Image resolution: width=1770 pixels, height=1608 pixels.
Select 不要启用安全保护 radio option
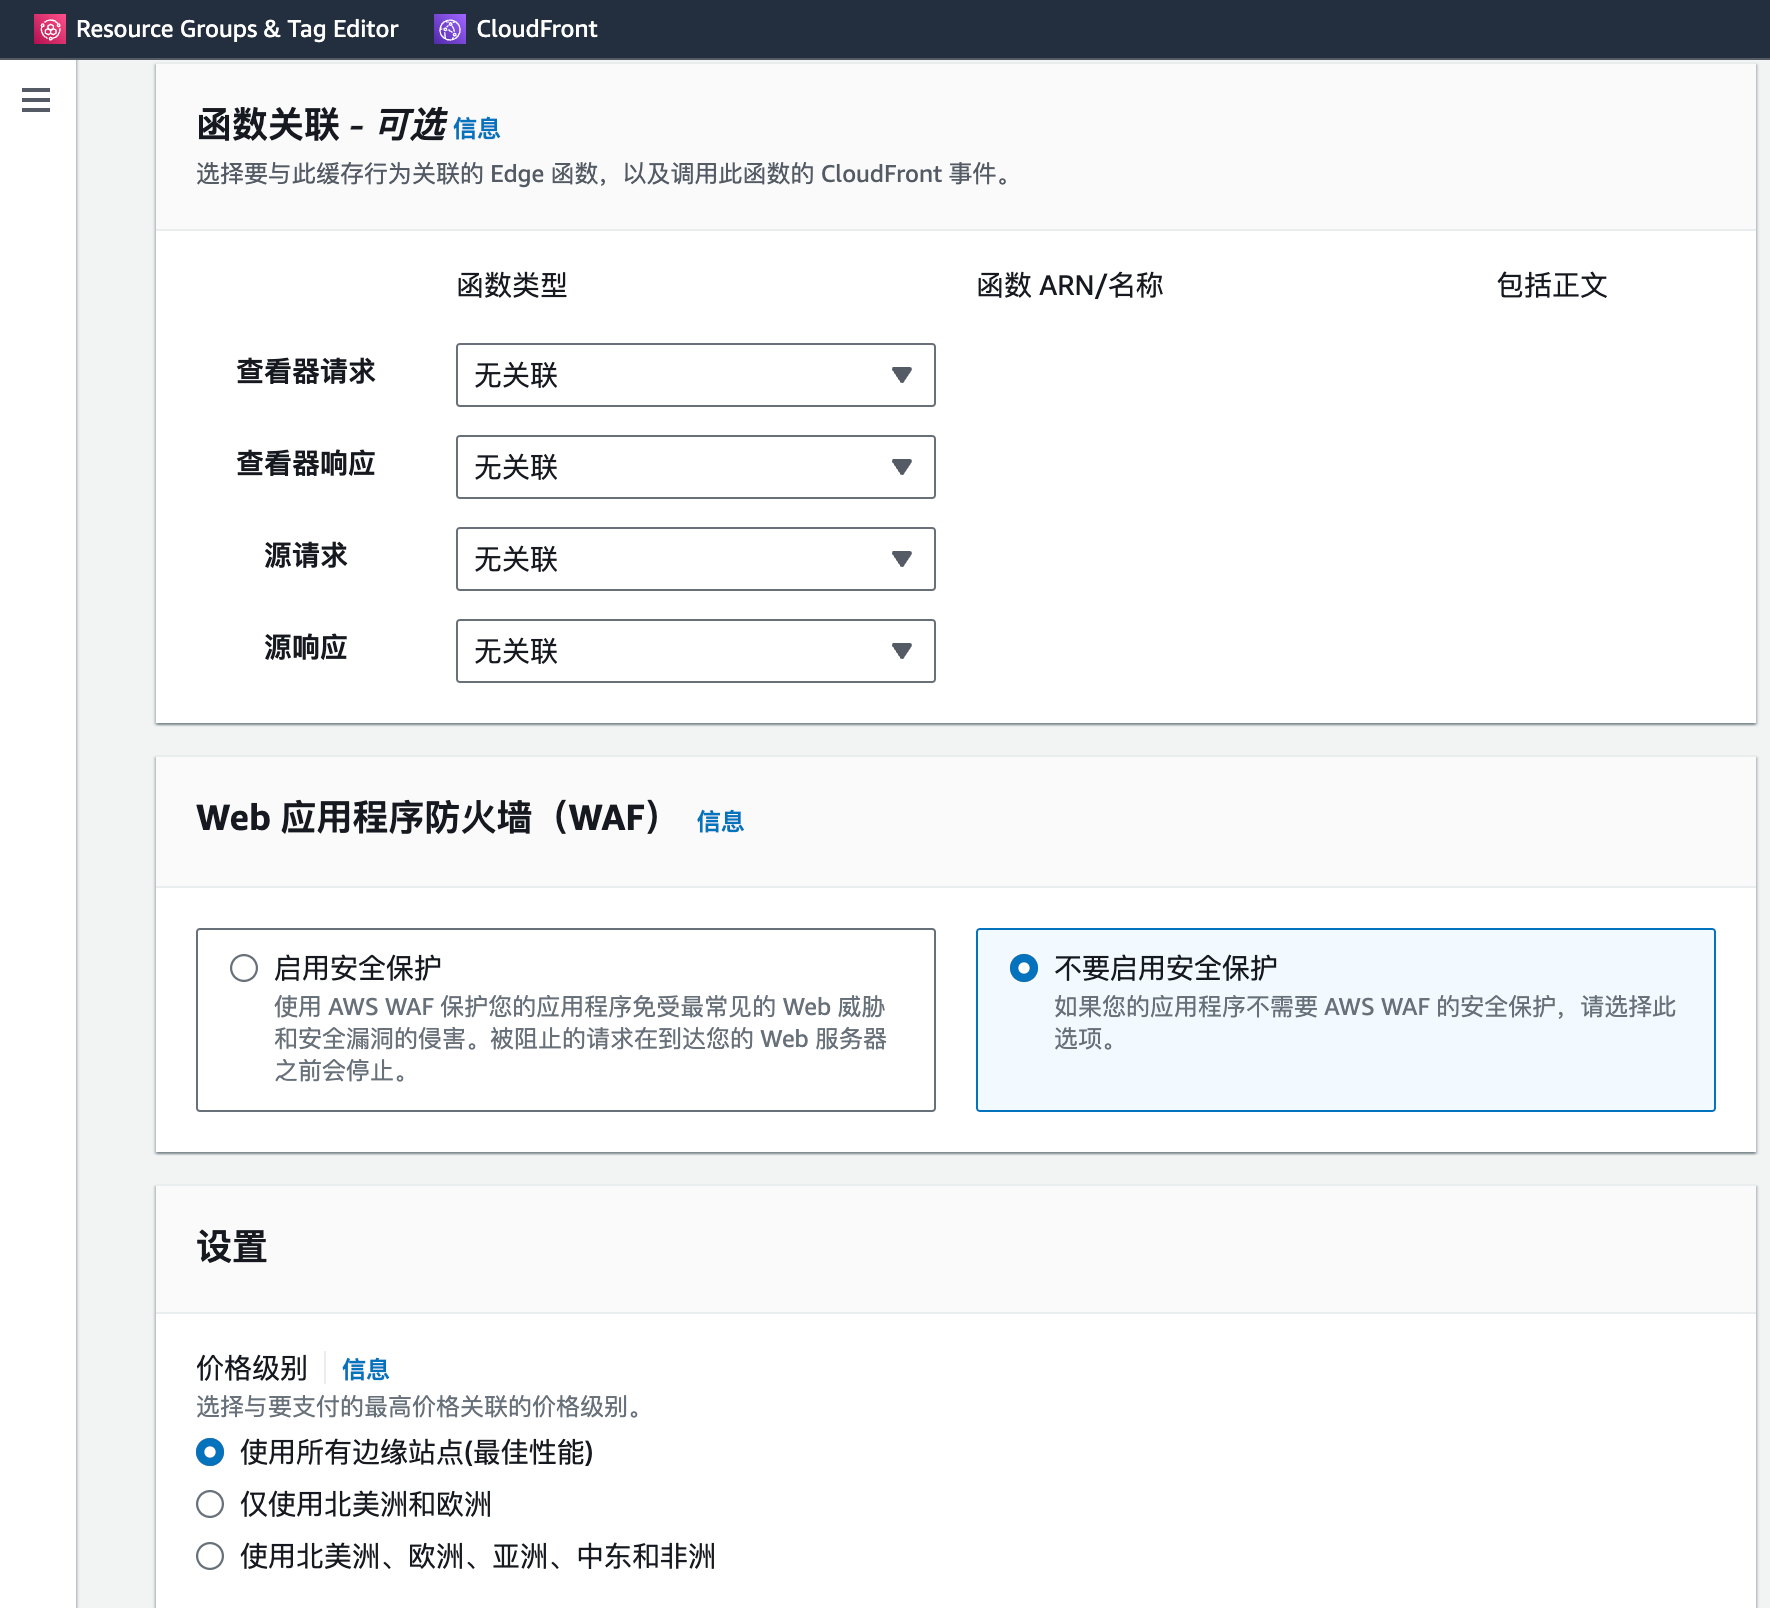(1024, 968)
